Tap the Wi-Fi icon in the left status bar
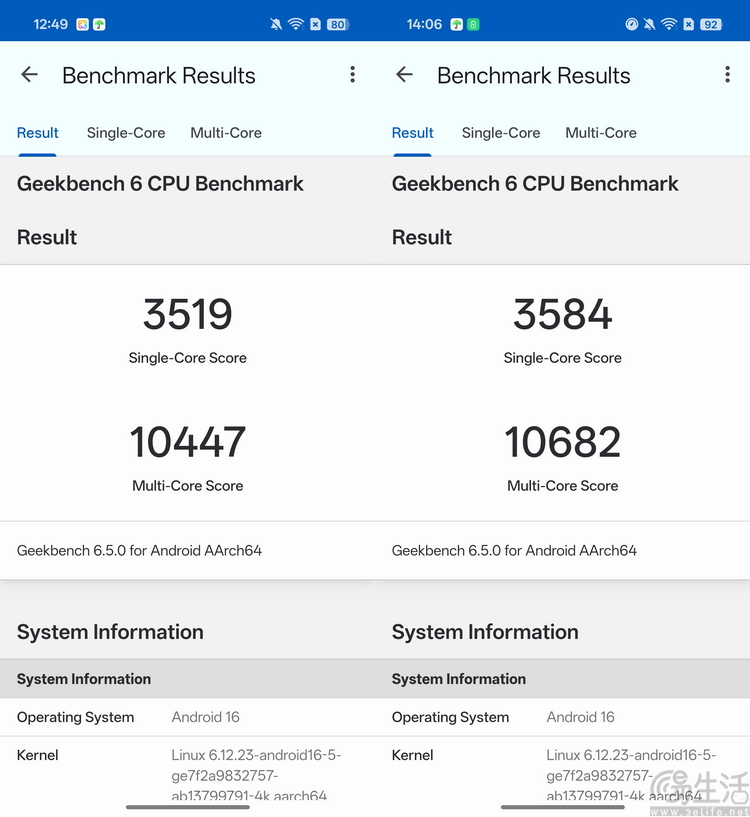750x817 pixels. 296,24
